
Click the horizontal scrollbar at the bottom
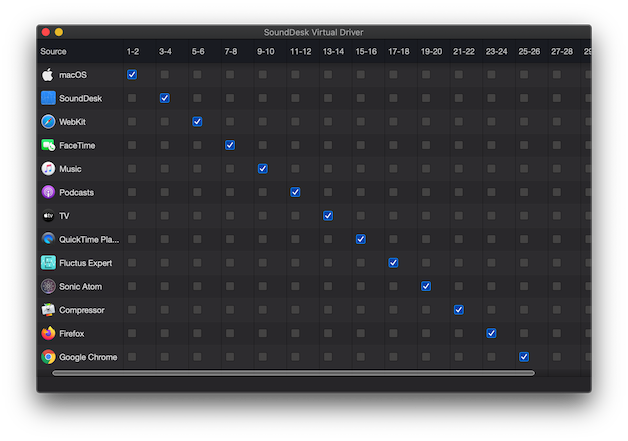[x=293, y=373]
